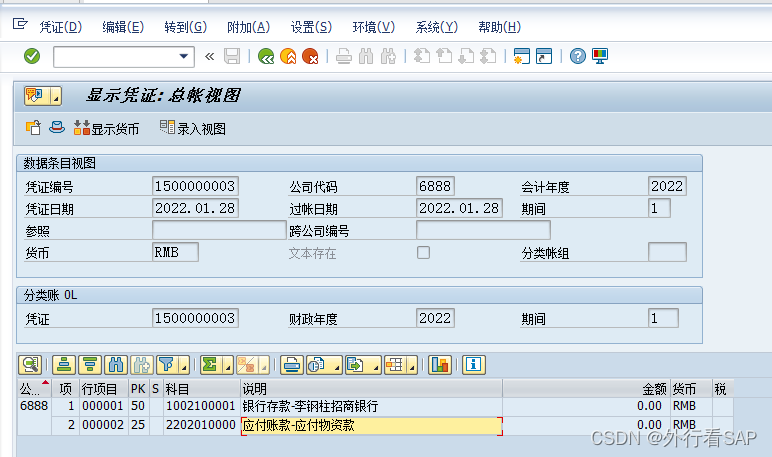Click the 显示货币 button

pos(106,129)
